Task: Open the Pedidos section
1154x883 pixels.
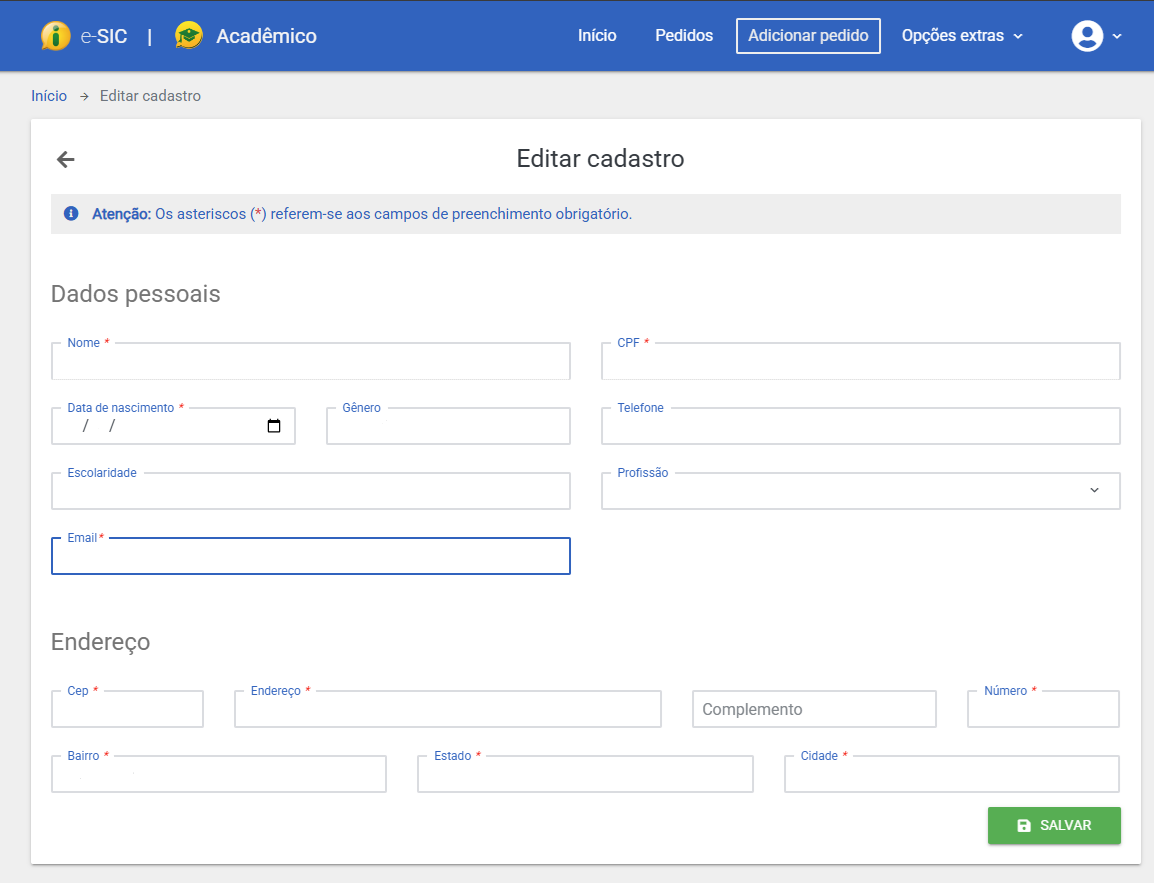Action: point(684,35)
